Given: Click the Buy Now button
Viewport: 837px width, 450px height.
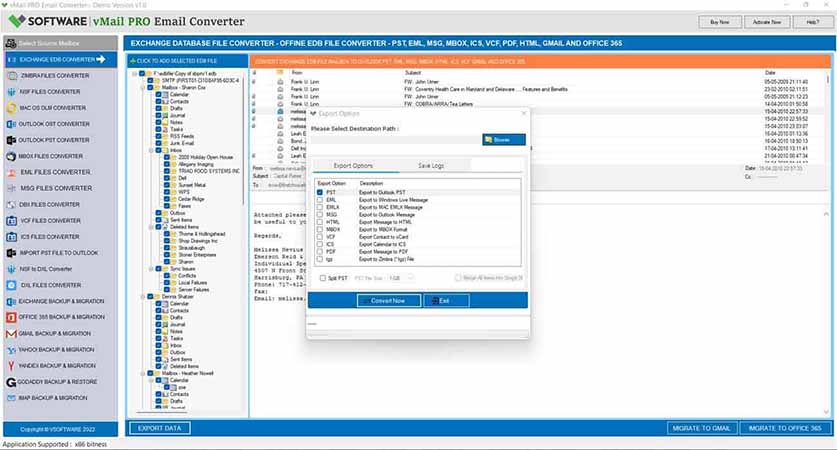Looking at the screenshot, I should click(x=720, y=22).
